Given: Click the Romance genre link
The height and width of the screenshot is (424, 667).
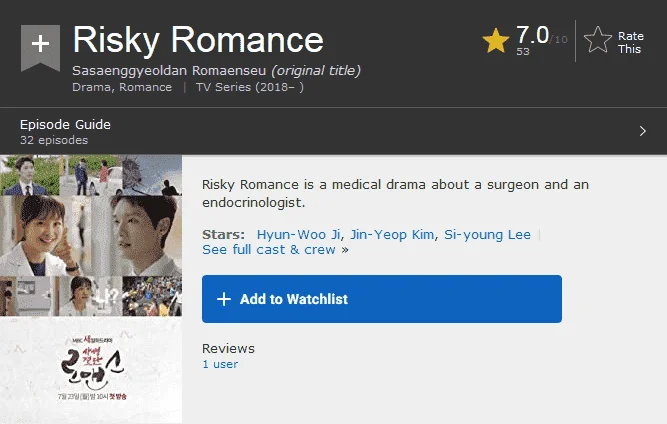Looking at the screenshot, I should (145, 87).
